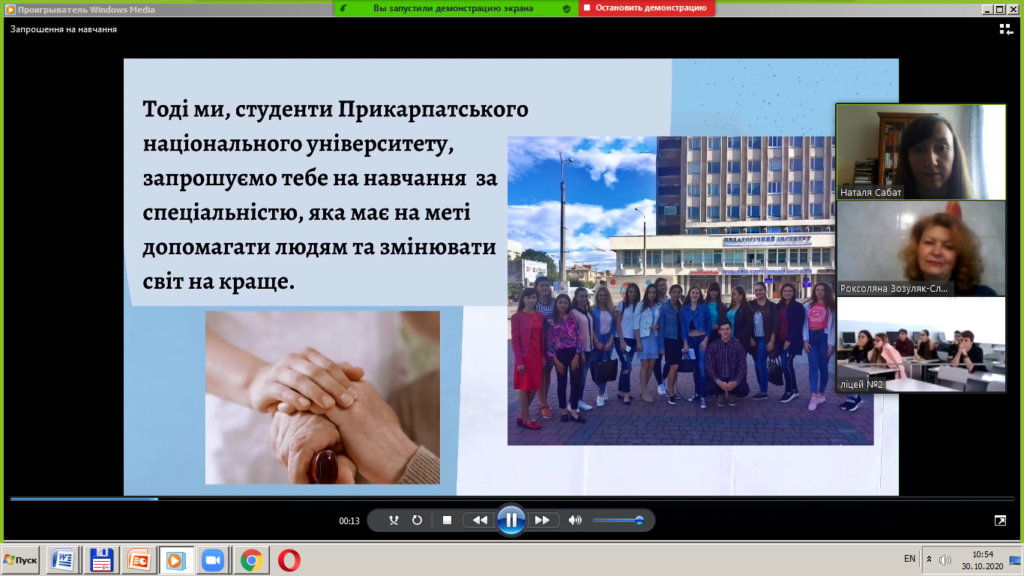The width and height of the screenshot is (1024, 576).
Task: Open PowerPoint from the taskbar
Action: point(137,560)
